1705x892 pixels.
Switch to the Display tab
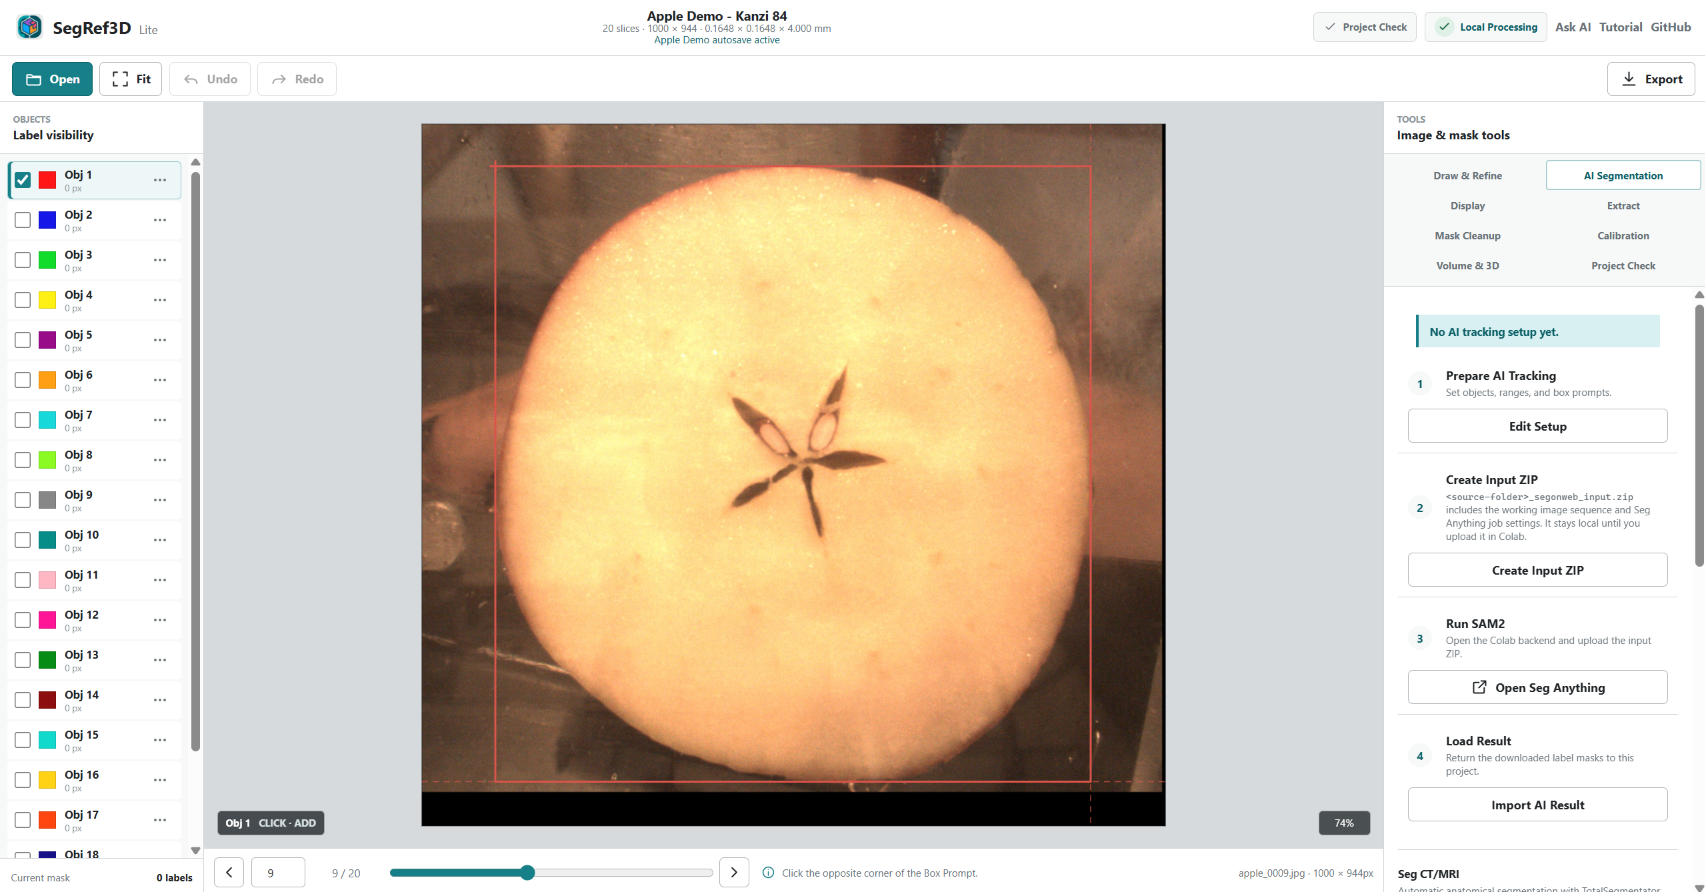[1467, 205]
